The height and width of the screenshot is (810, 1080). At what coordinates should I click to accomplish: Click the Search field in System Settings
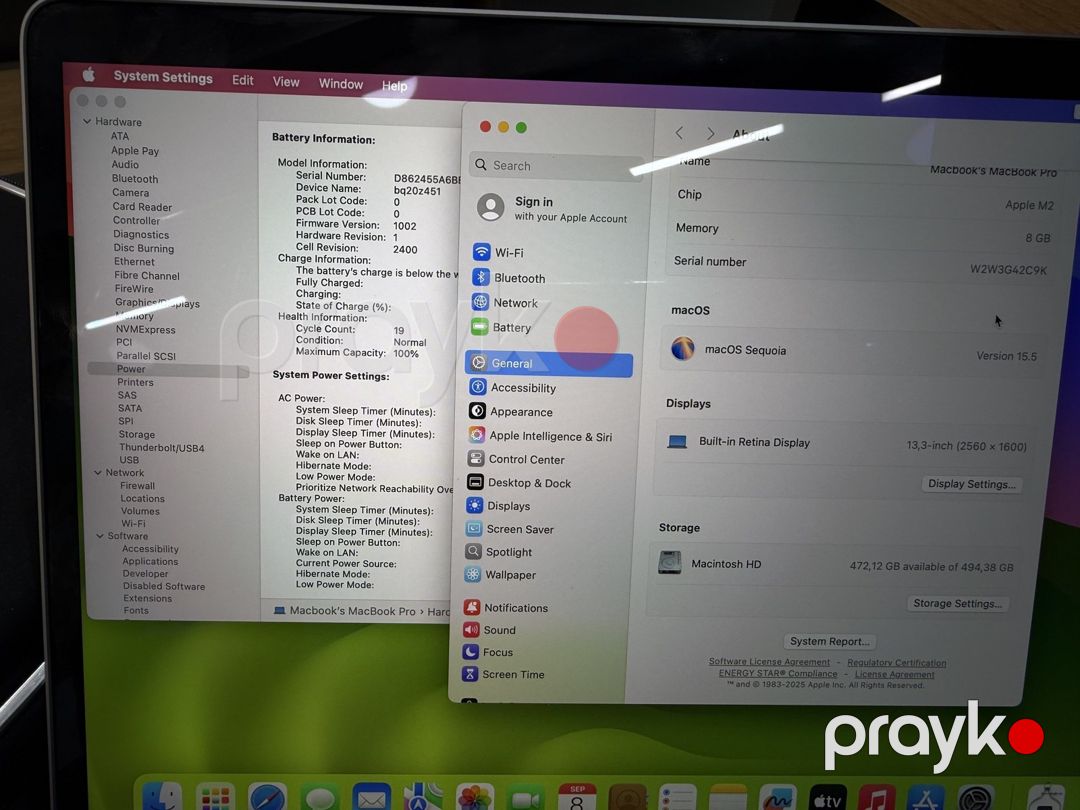coord(557,166)
